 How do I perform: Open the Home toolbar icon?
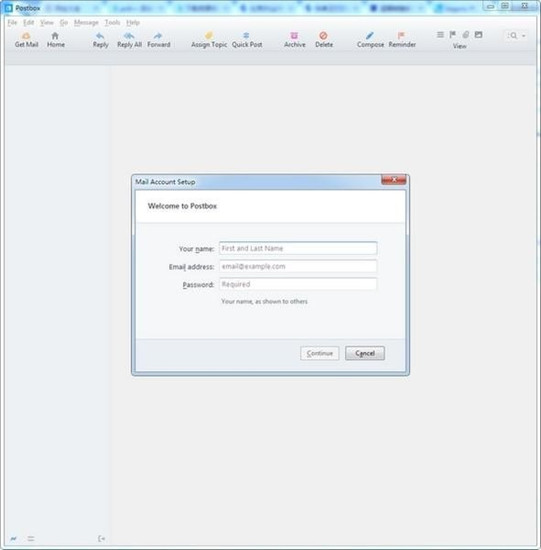pos(55,36)
